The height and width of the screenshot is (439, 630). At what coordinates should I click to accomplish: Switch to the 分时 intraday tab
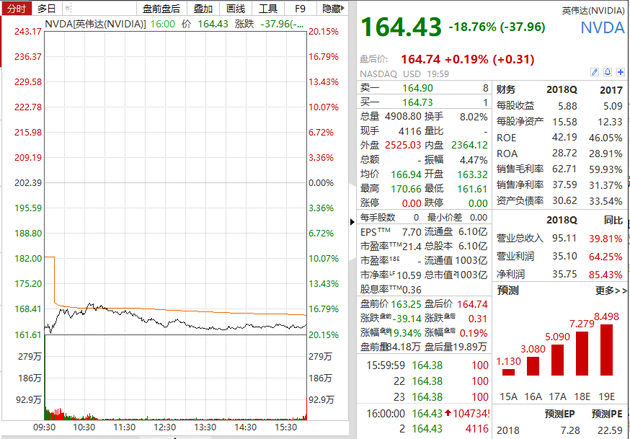(16, 8)
